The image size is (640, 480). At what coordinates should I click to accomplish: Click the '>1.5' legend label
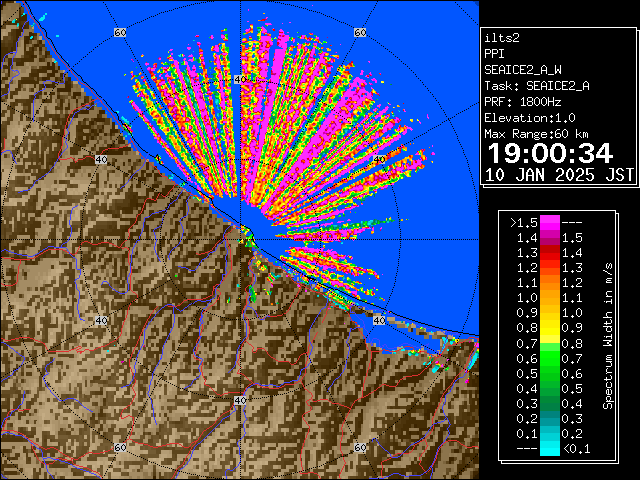tap(524, 223)
